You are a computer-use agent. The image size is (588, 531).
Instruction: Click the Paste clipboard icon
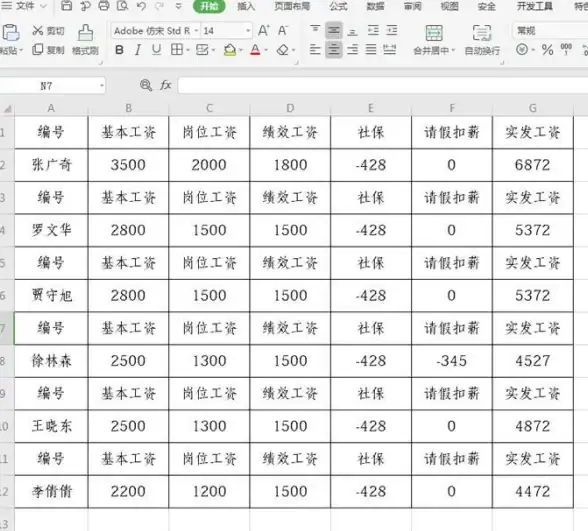[x=10, y=33]
